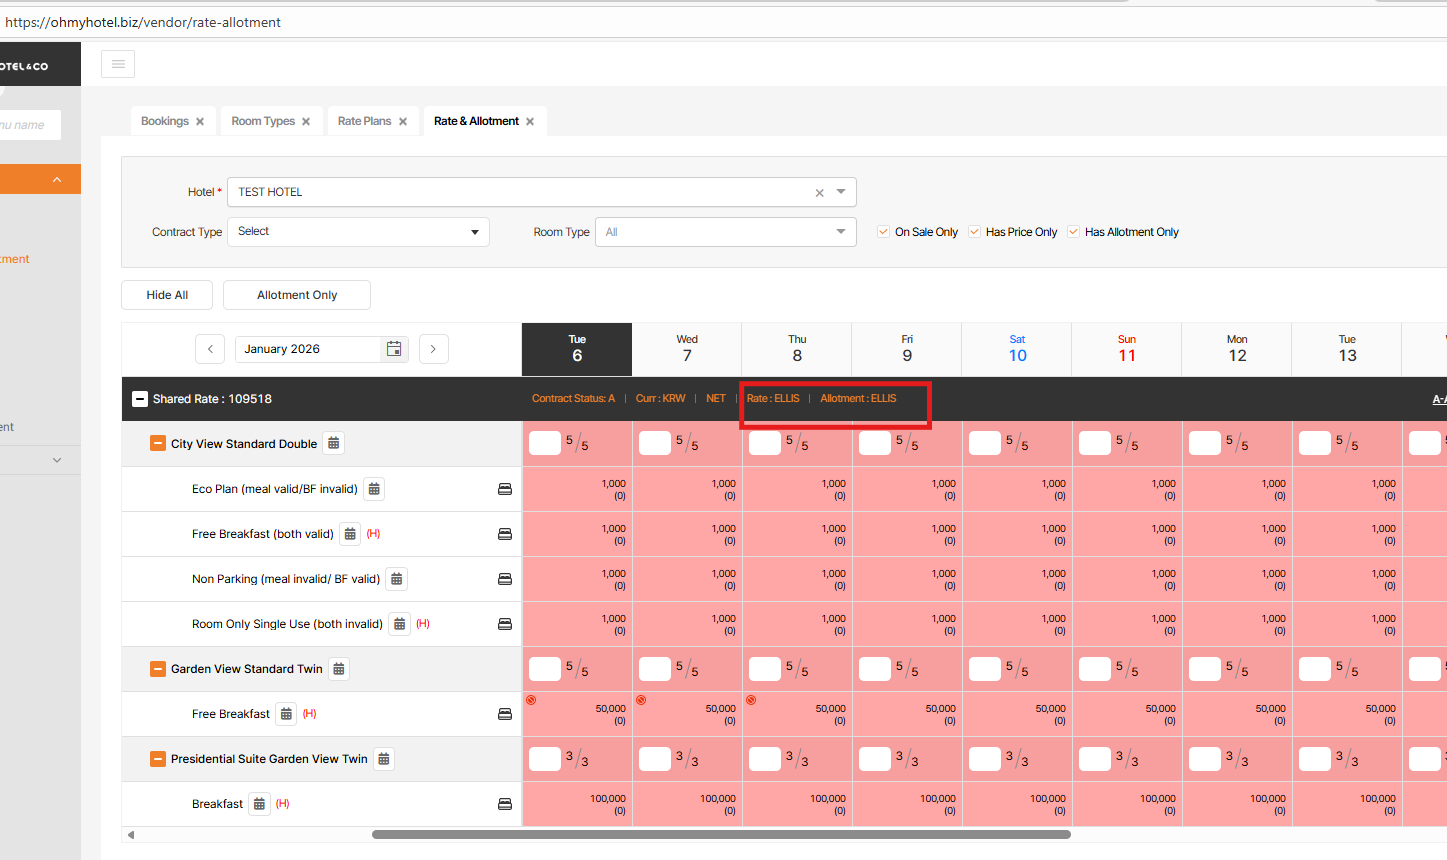Collapse the Shared Rate 109518 section
The width and height of the screenshot is (1447, 860).
click(x=140, y=399)
